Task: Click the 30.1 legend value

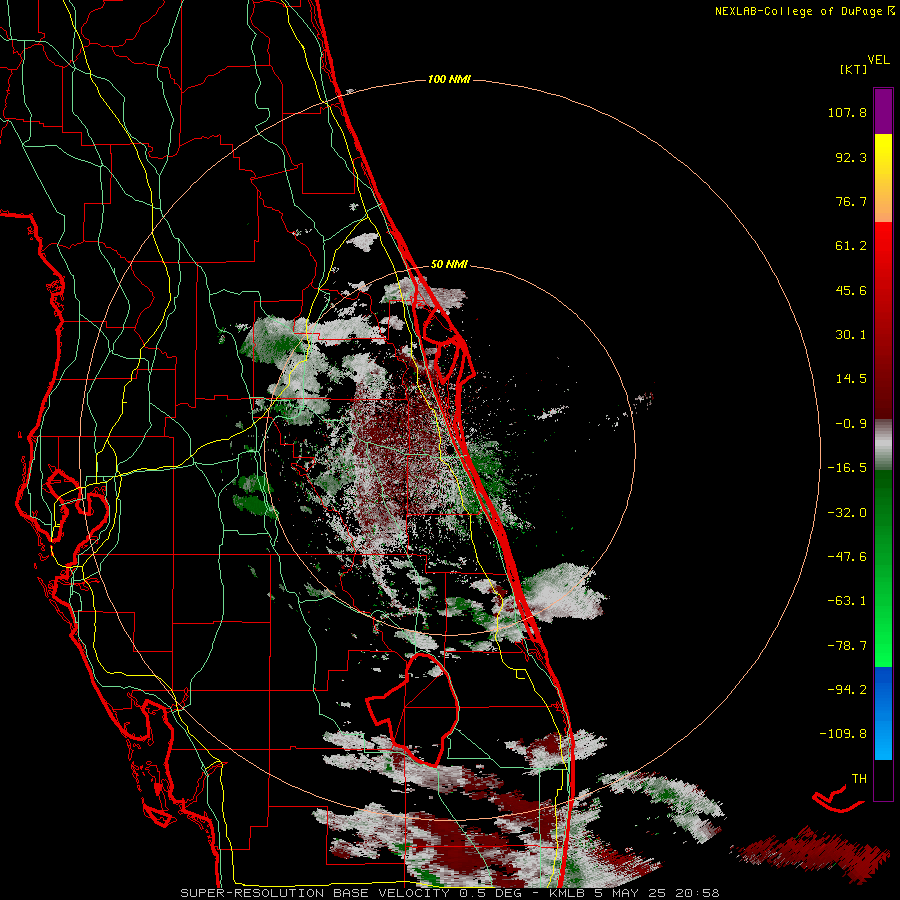Action: (851, 335)
